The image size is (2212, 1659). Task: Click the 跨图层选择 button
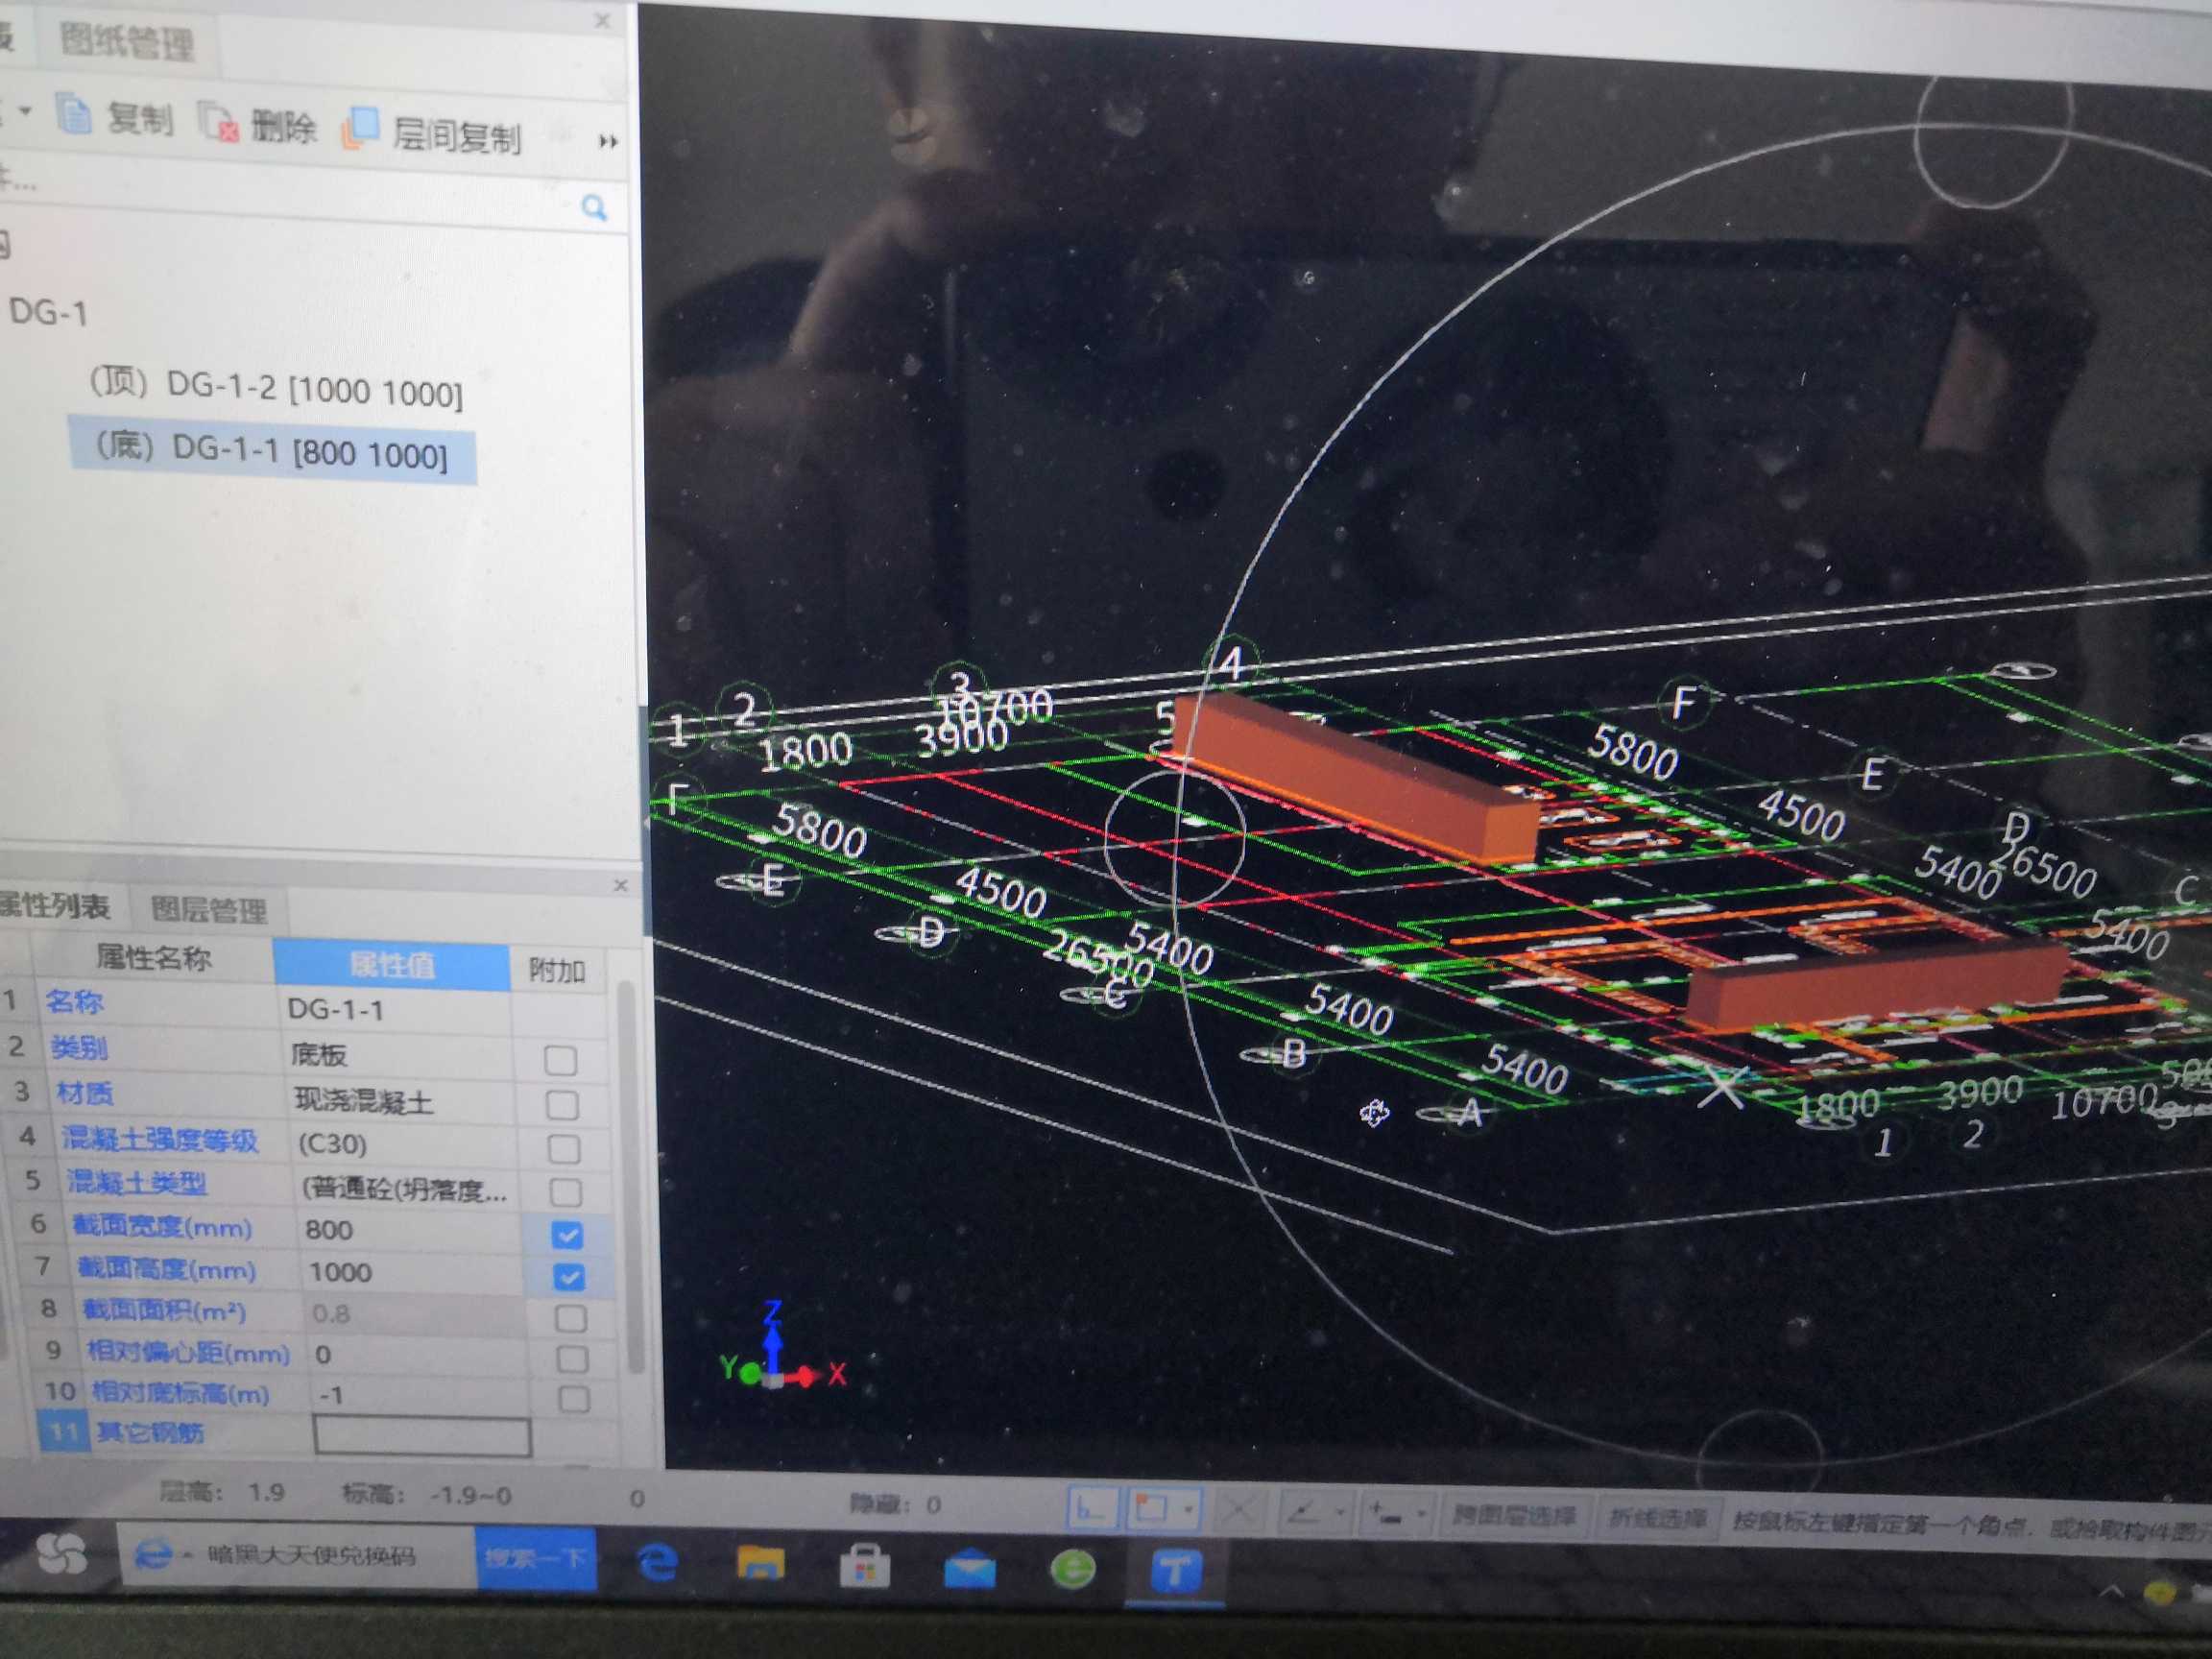[x=1513, y=1518]
